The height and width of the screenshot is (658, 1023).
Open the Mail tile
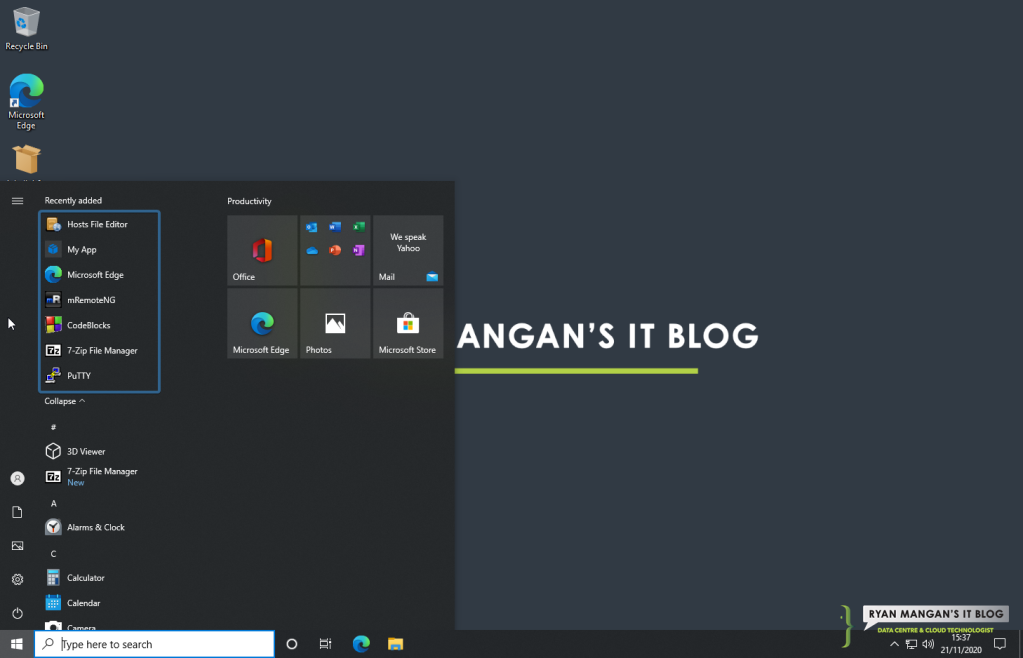pos(408,250)
